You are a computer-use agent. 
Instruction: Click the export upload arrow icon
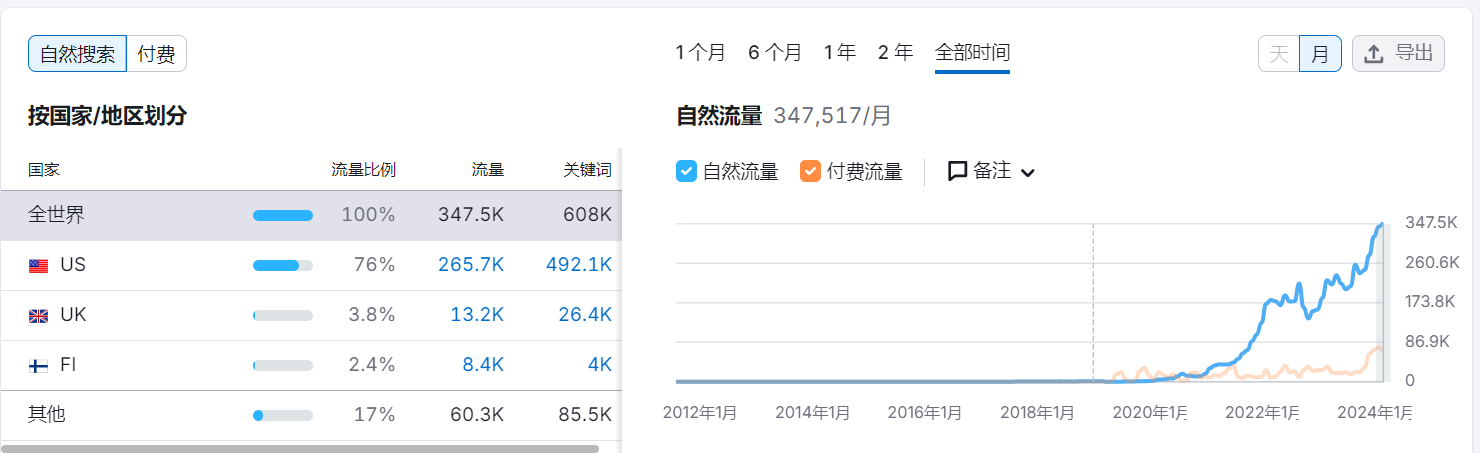(1374, 54)
